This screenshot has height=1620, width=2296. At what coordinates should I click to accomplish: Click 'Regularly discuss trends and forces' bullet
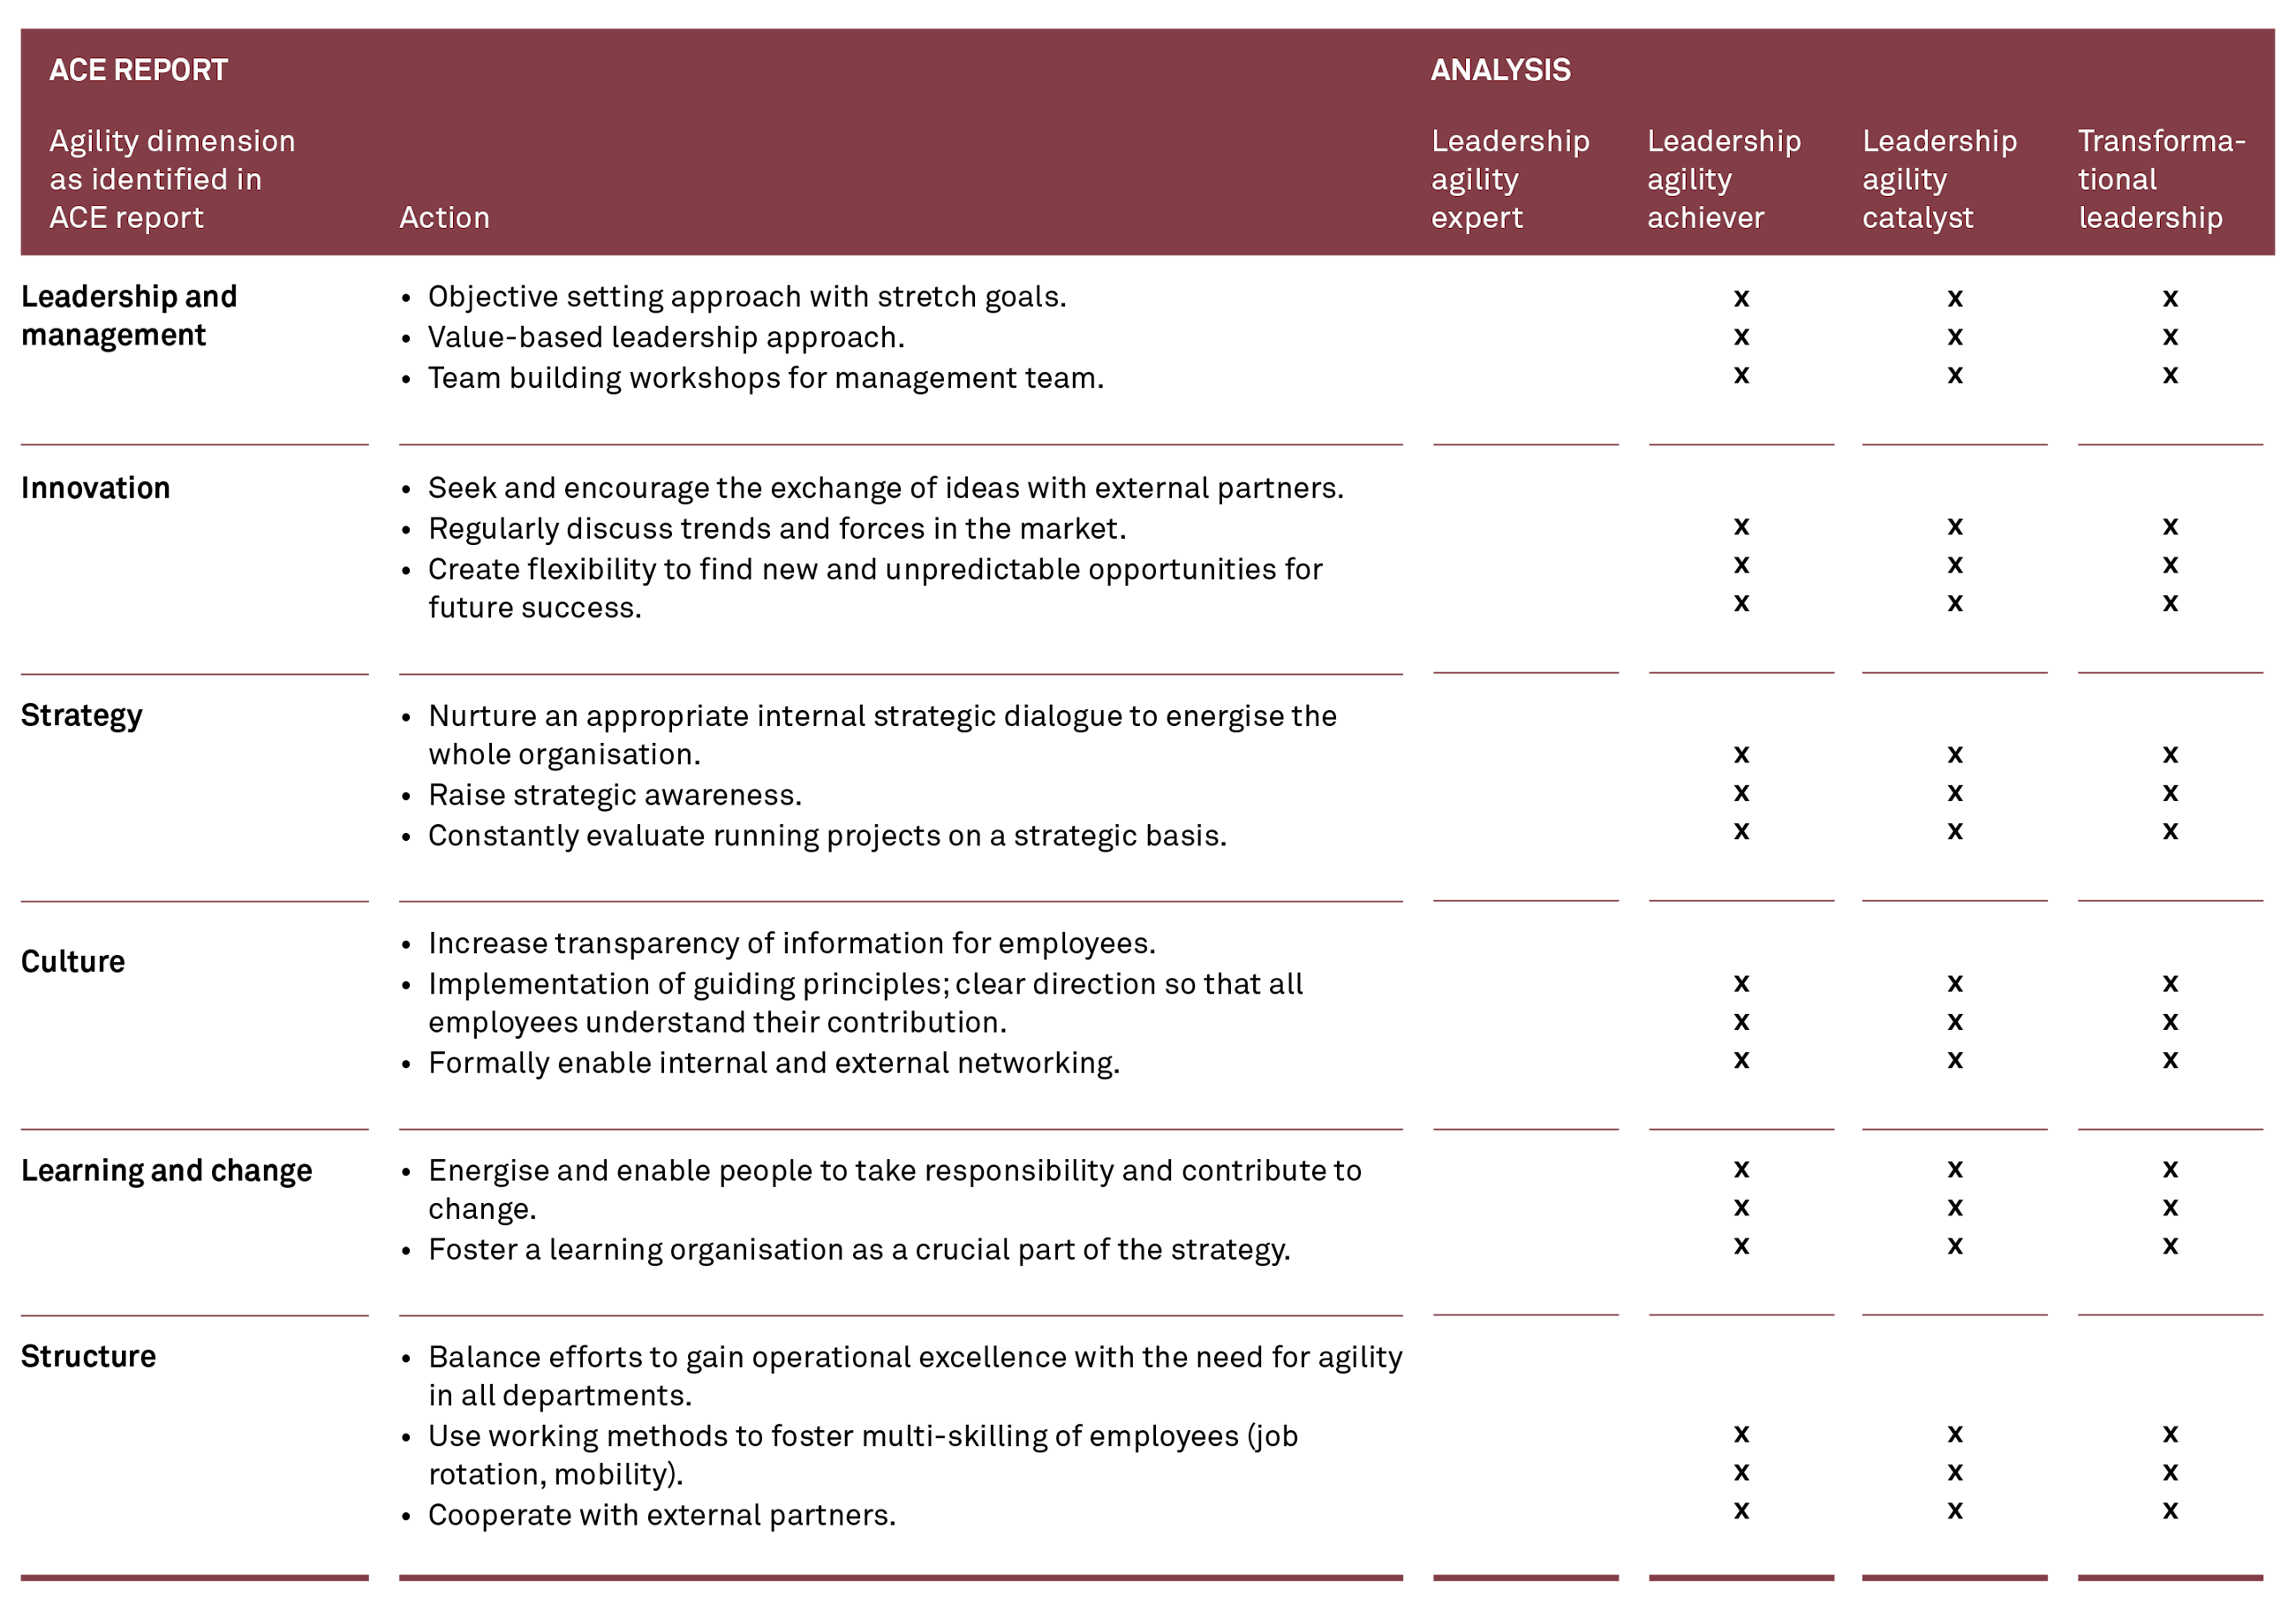point(776,529)
